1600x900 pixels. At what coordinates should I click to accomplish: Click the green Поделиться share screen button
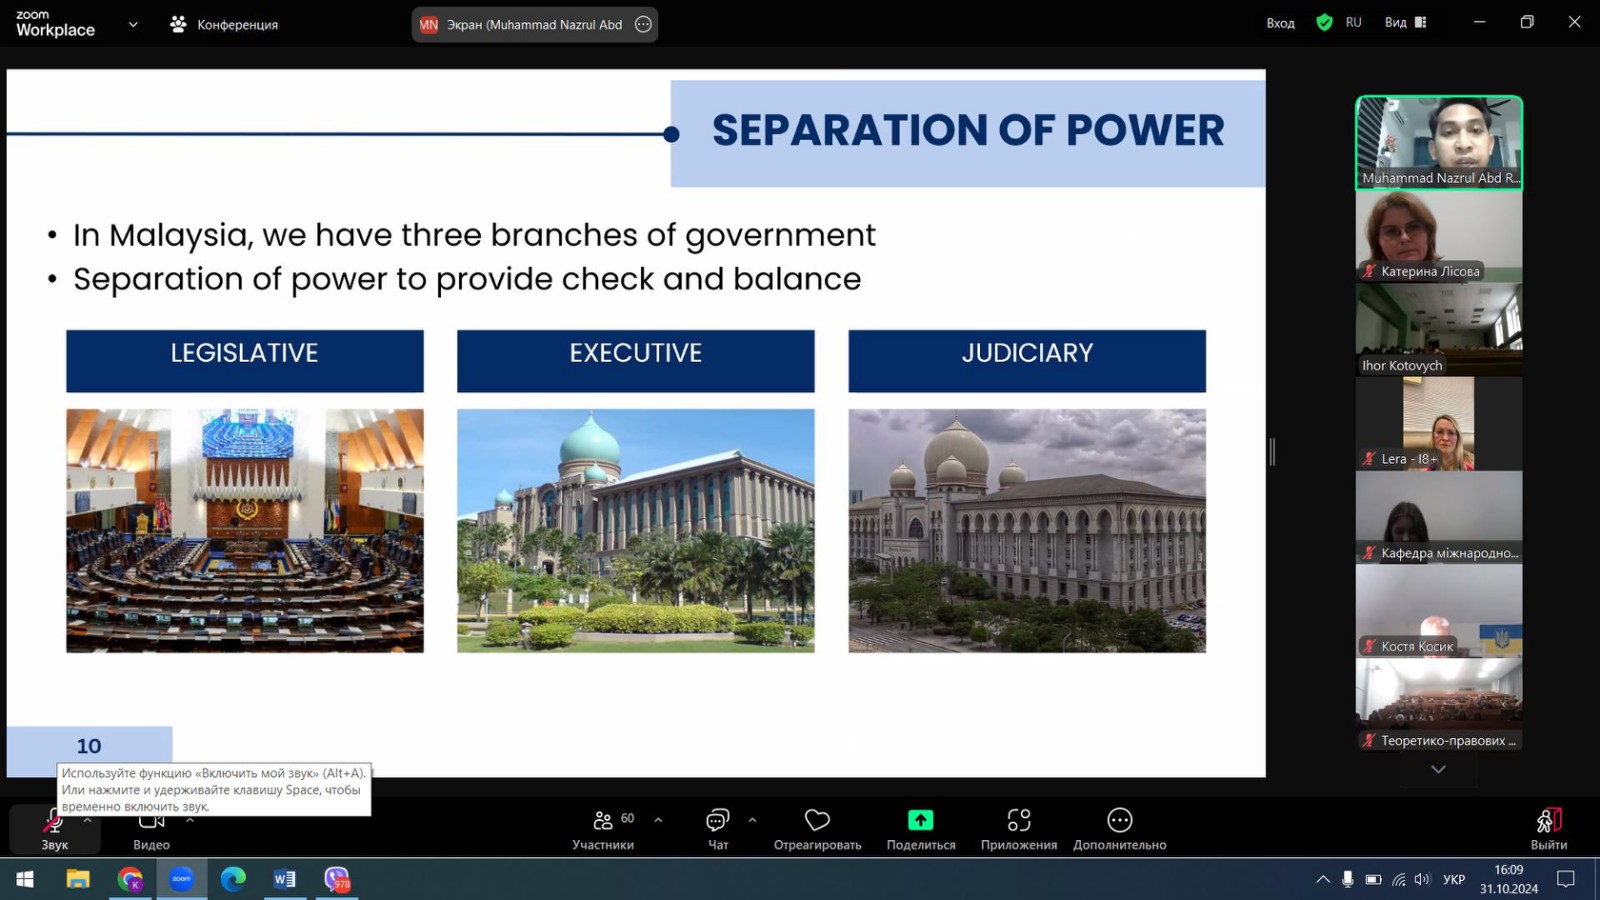point(920,830)
